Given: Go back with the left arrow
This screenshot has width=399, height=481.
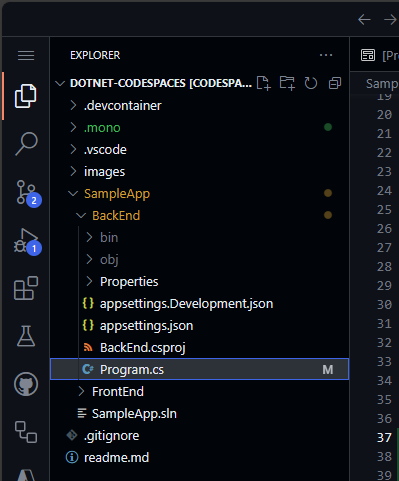Looking at the screenshot, I should click(x=364, y=20).
